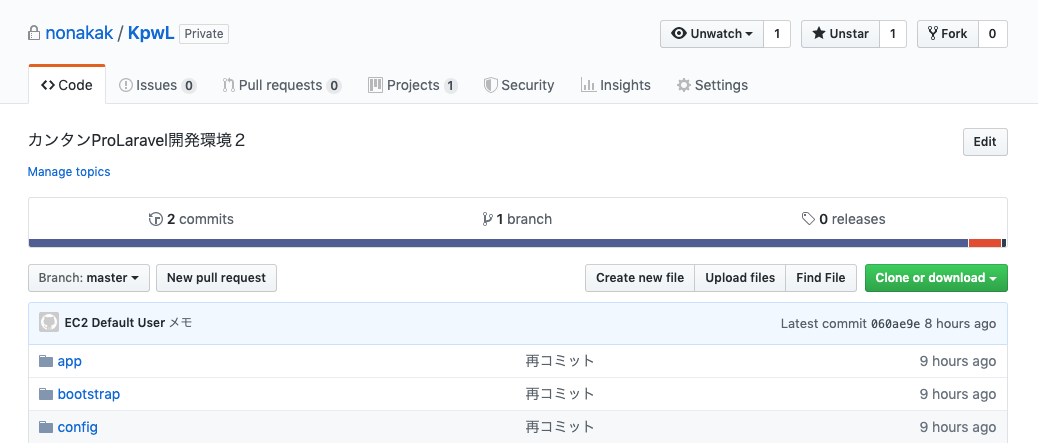Click the EC2 Default User avatar

click(x=49, y=322)
